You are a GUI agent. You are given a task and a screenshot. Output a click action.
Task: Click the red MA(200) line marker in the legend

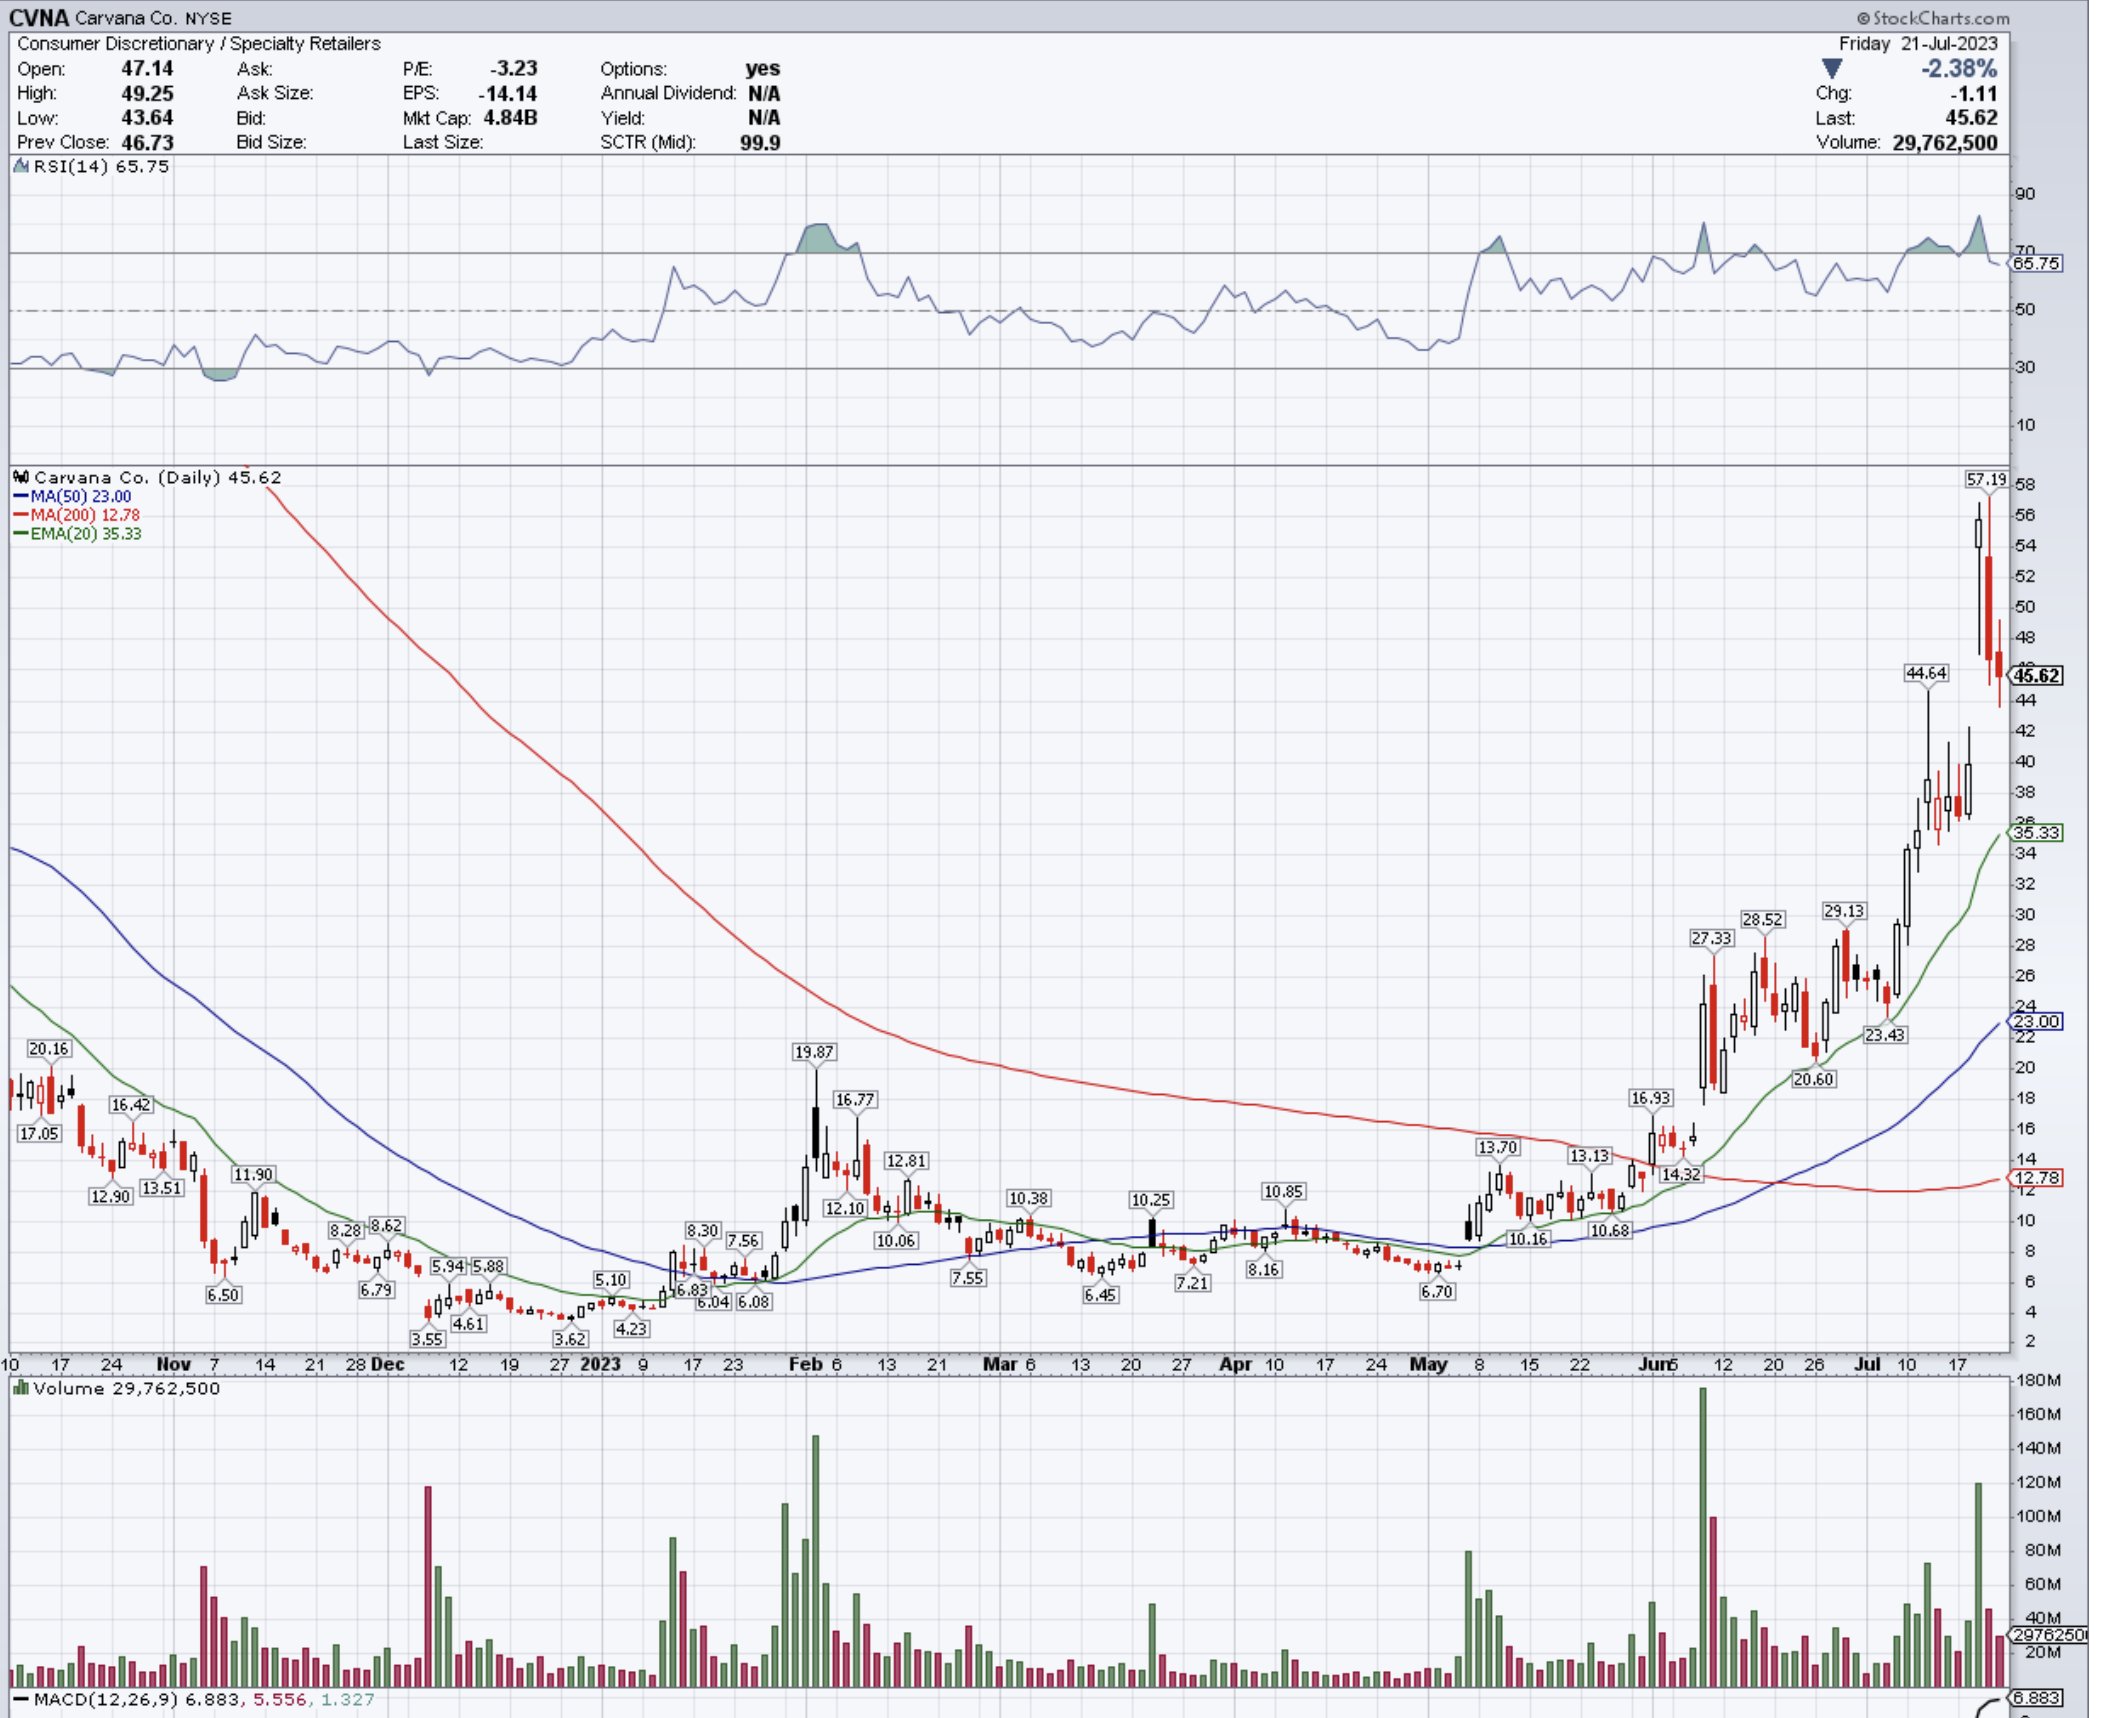point(22,514)
